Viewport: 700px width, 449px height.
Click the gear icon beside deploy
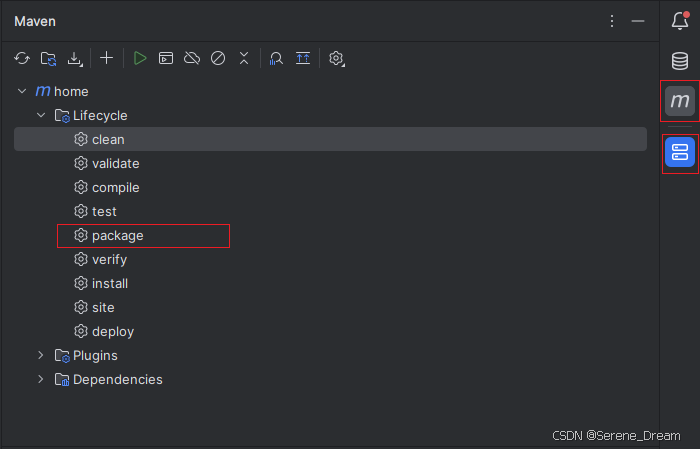(81, 331)
